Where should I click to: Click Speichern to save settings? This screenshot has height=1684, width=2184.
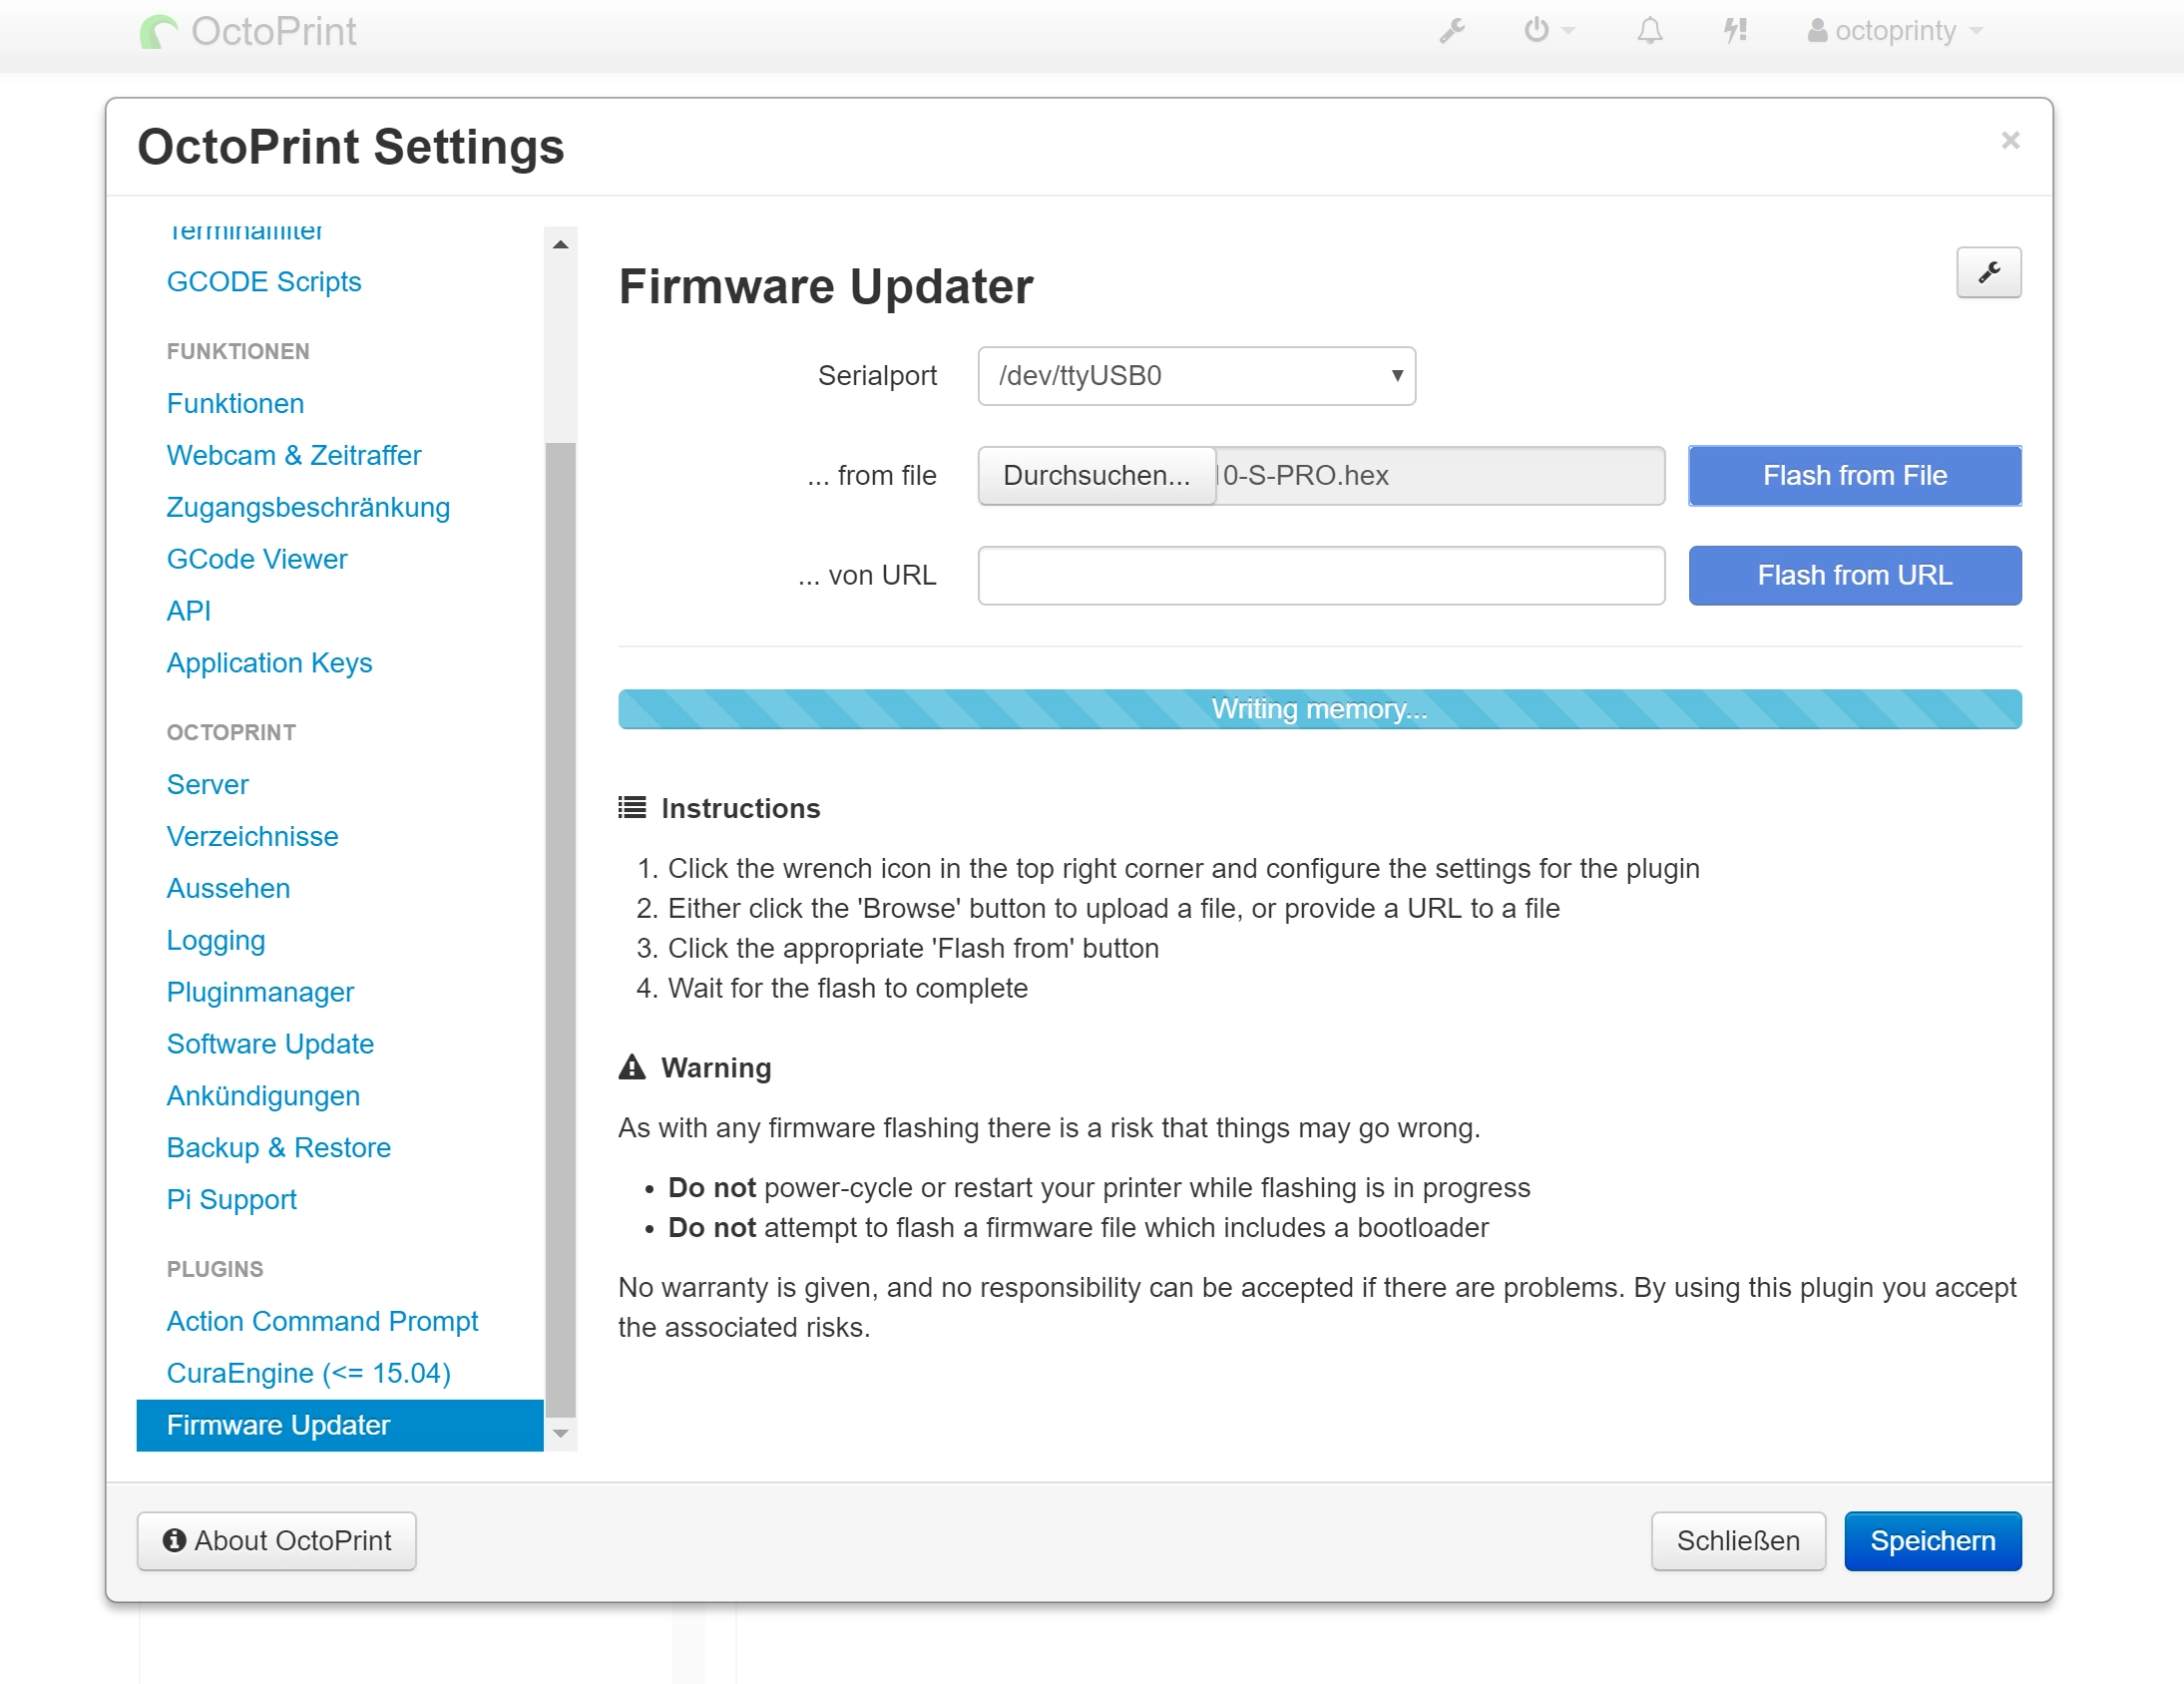point(1932,1542)
